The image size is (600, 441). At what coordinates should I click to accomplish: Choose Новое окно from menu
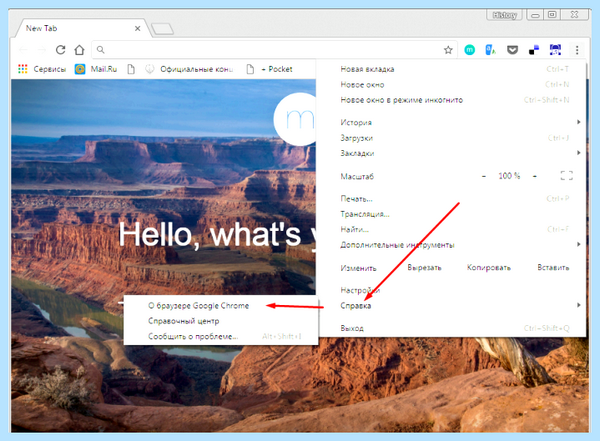pos(452,85)
